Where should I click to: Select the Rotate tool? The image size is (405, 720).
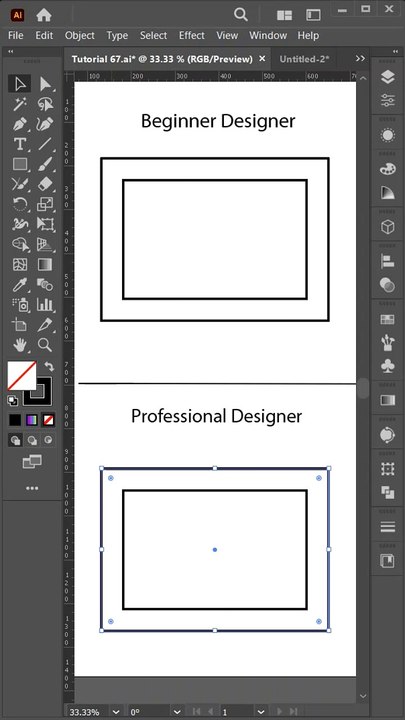coord(20,204)
